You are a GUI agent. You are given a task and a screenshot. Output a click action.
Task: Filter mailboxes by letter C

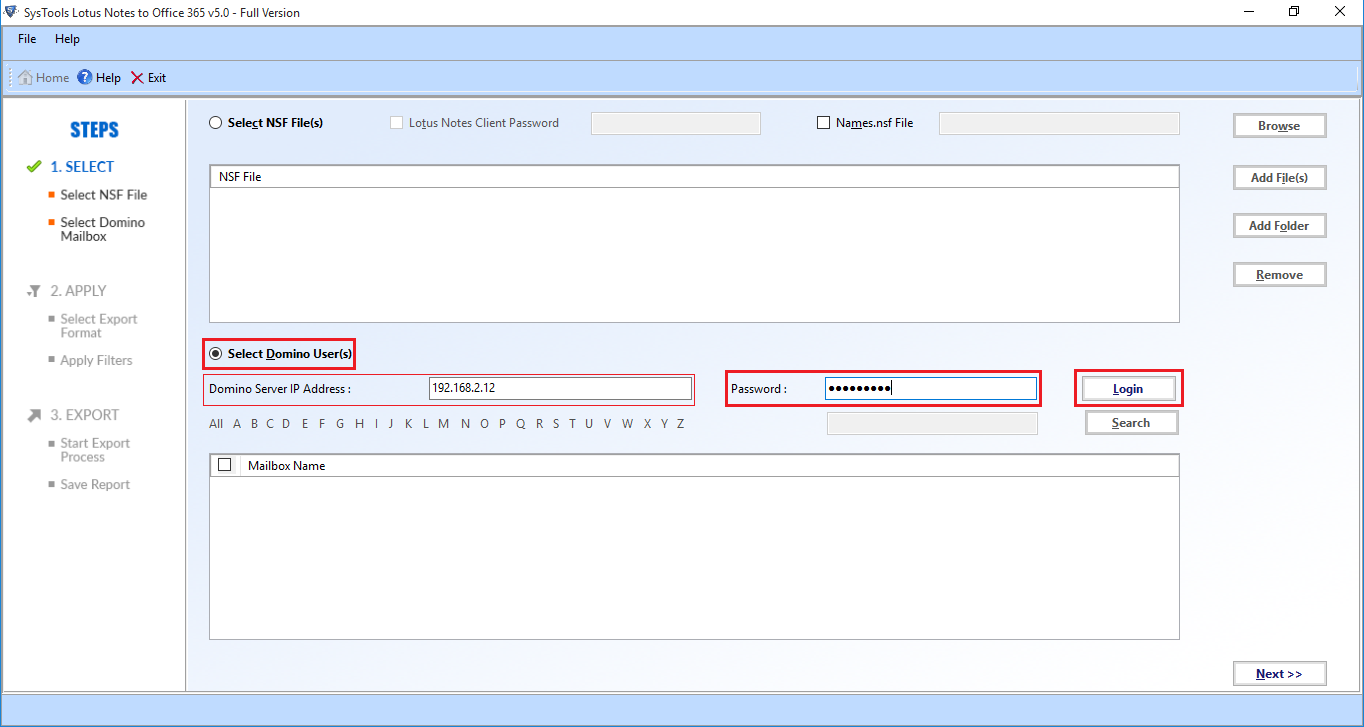[270, 424]
